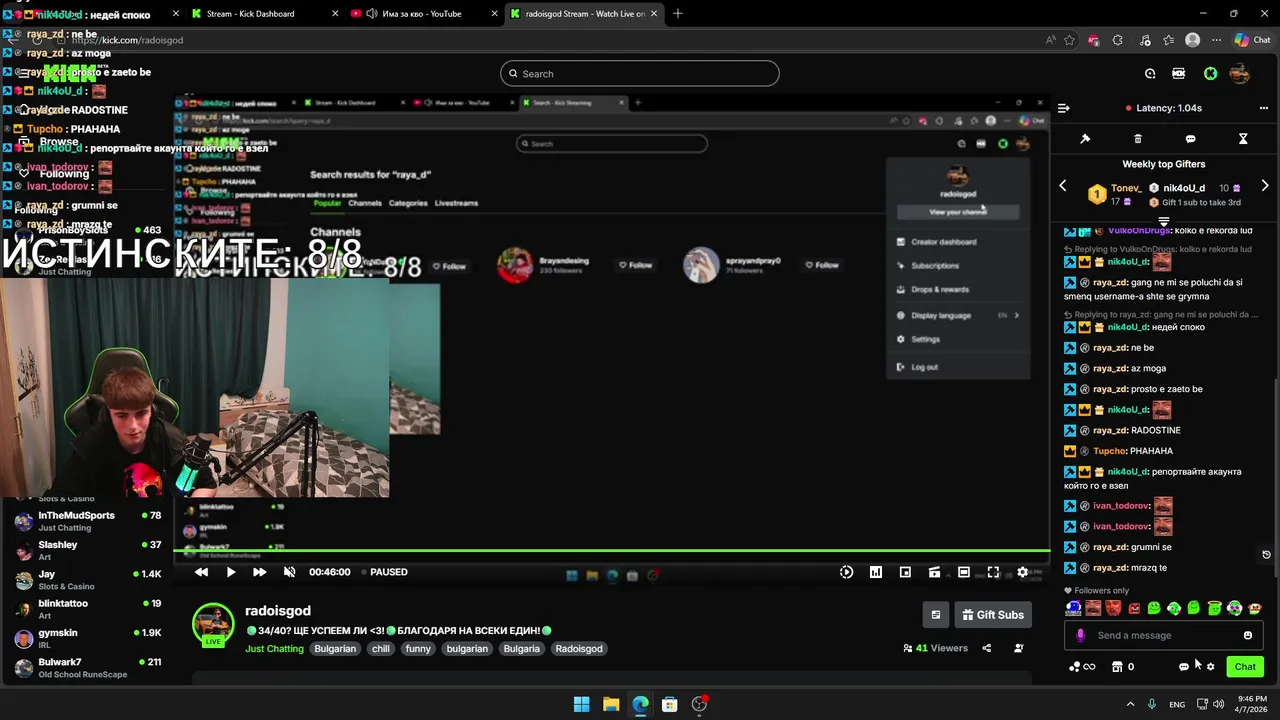This screenshot has width=1280, height=720.
Task: Show next weekly top gifters
Action: coord(1265,186)
